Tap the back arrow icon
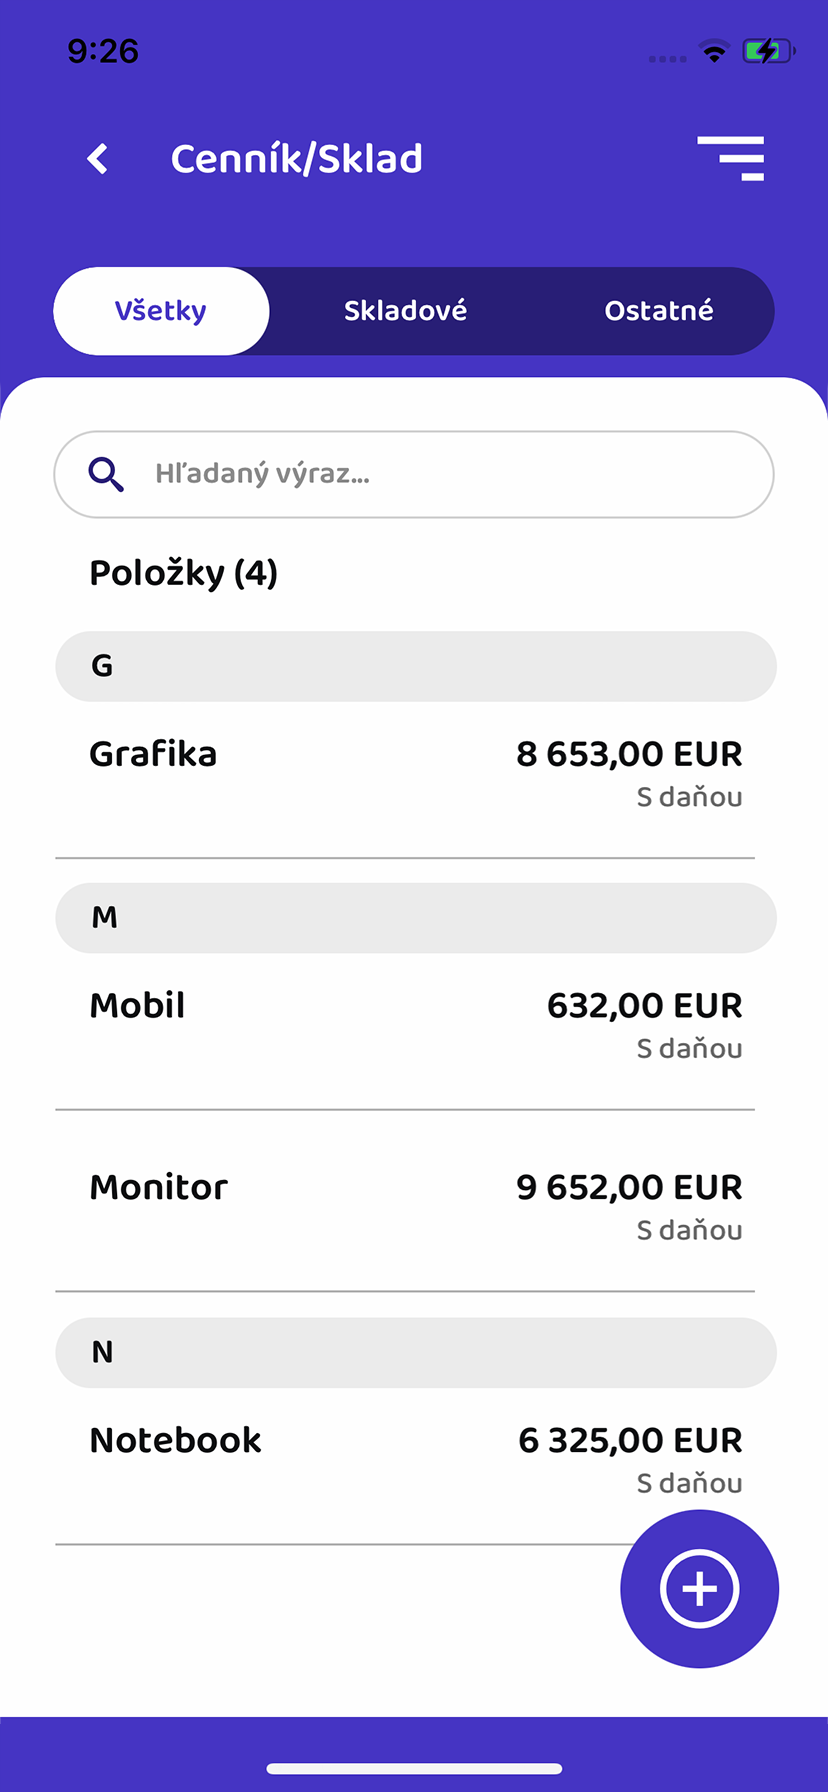Viewport: 828px width, 1792px height. point(98,158)
